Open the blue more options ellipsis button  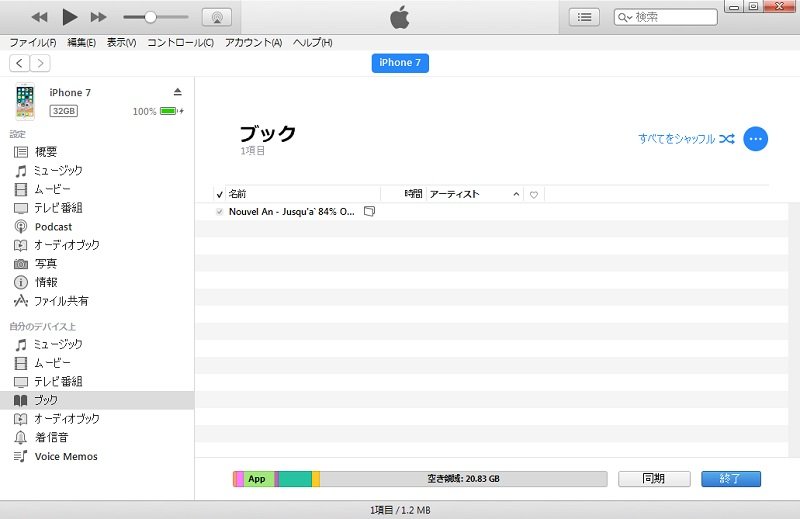coord(756,139)
